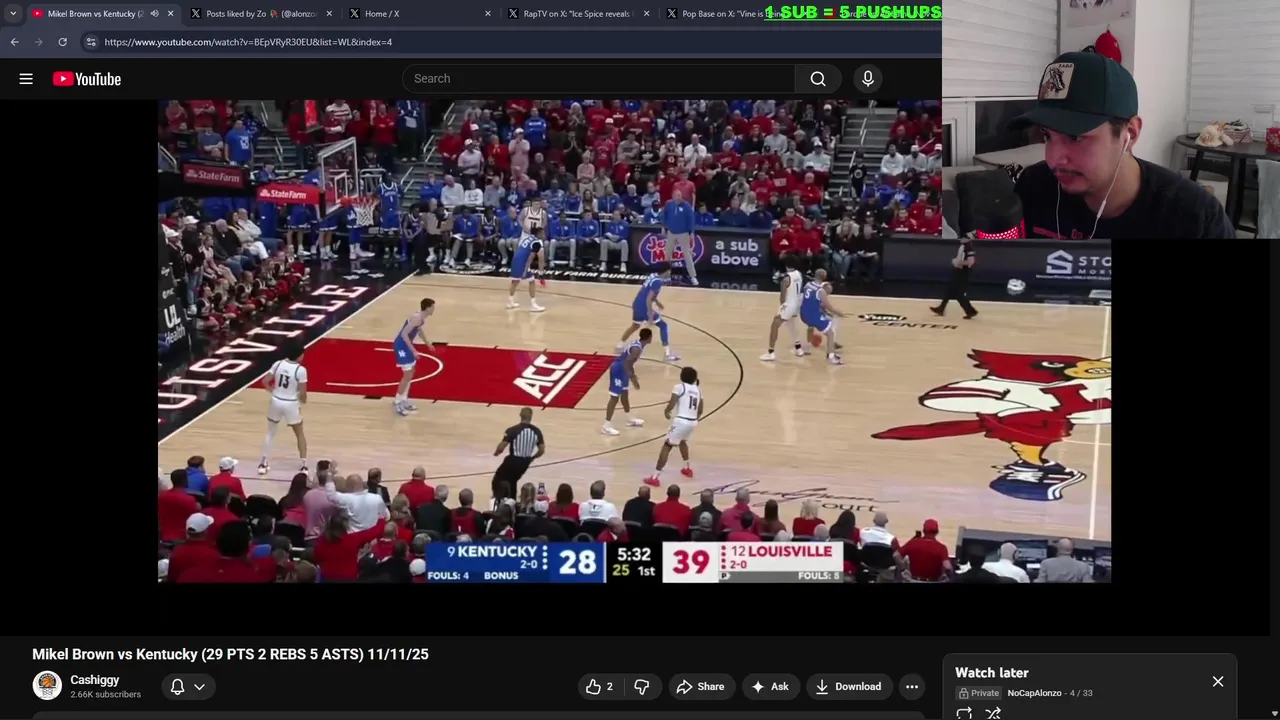Switch to the RapTV on X tab
Image resolution: width=1280 pixels, height=720 pixels.
578,14
